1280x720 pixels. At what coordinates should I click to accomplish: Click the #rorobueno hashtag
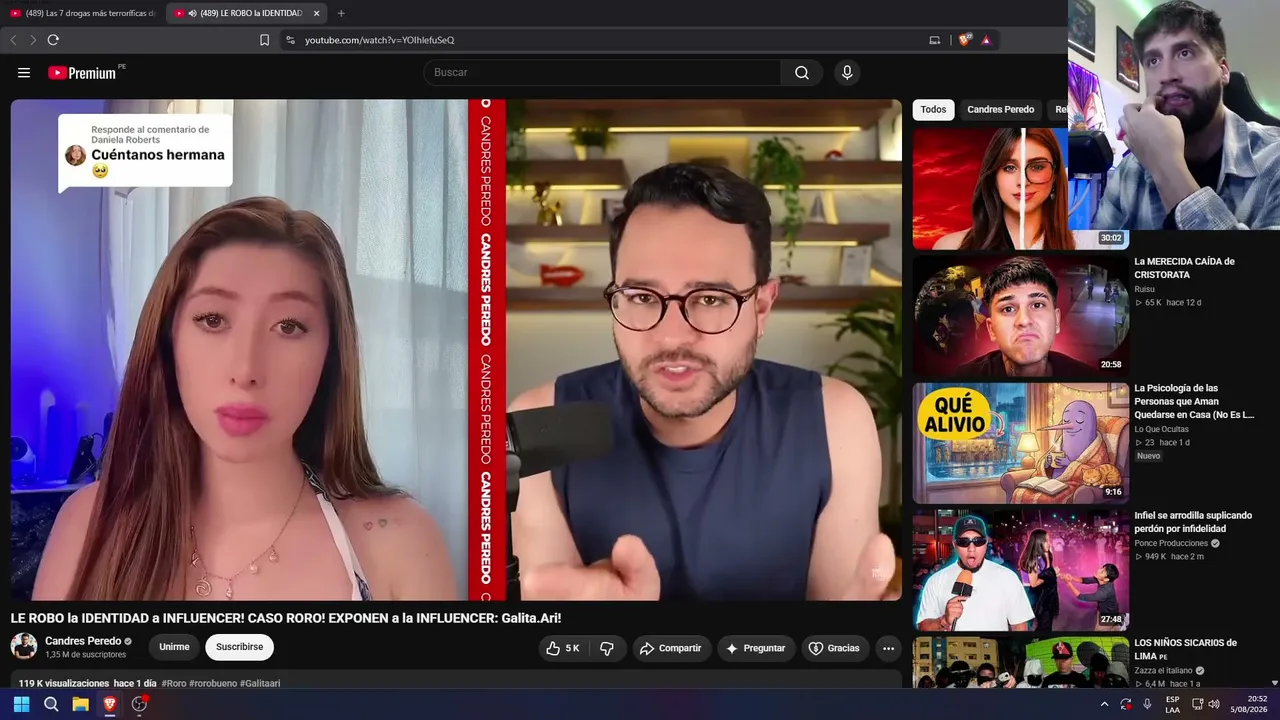[x=212, y=684]
